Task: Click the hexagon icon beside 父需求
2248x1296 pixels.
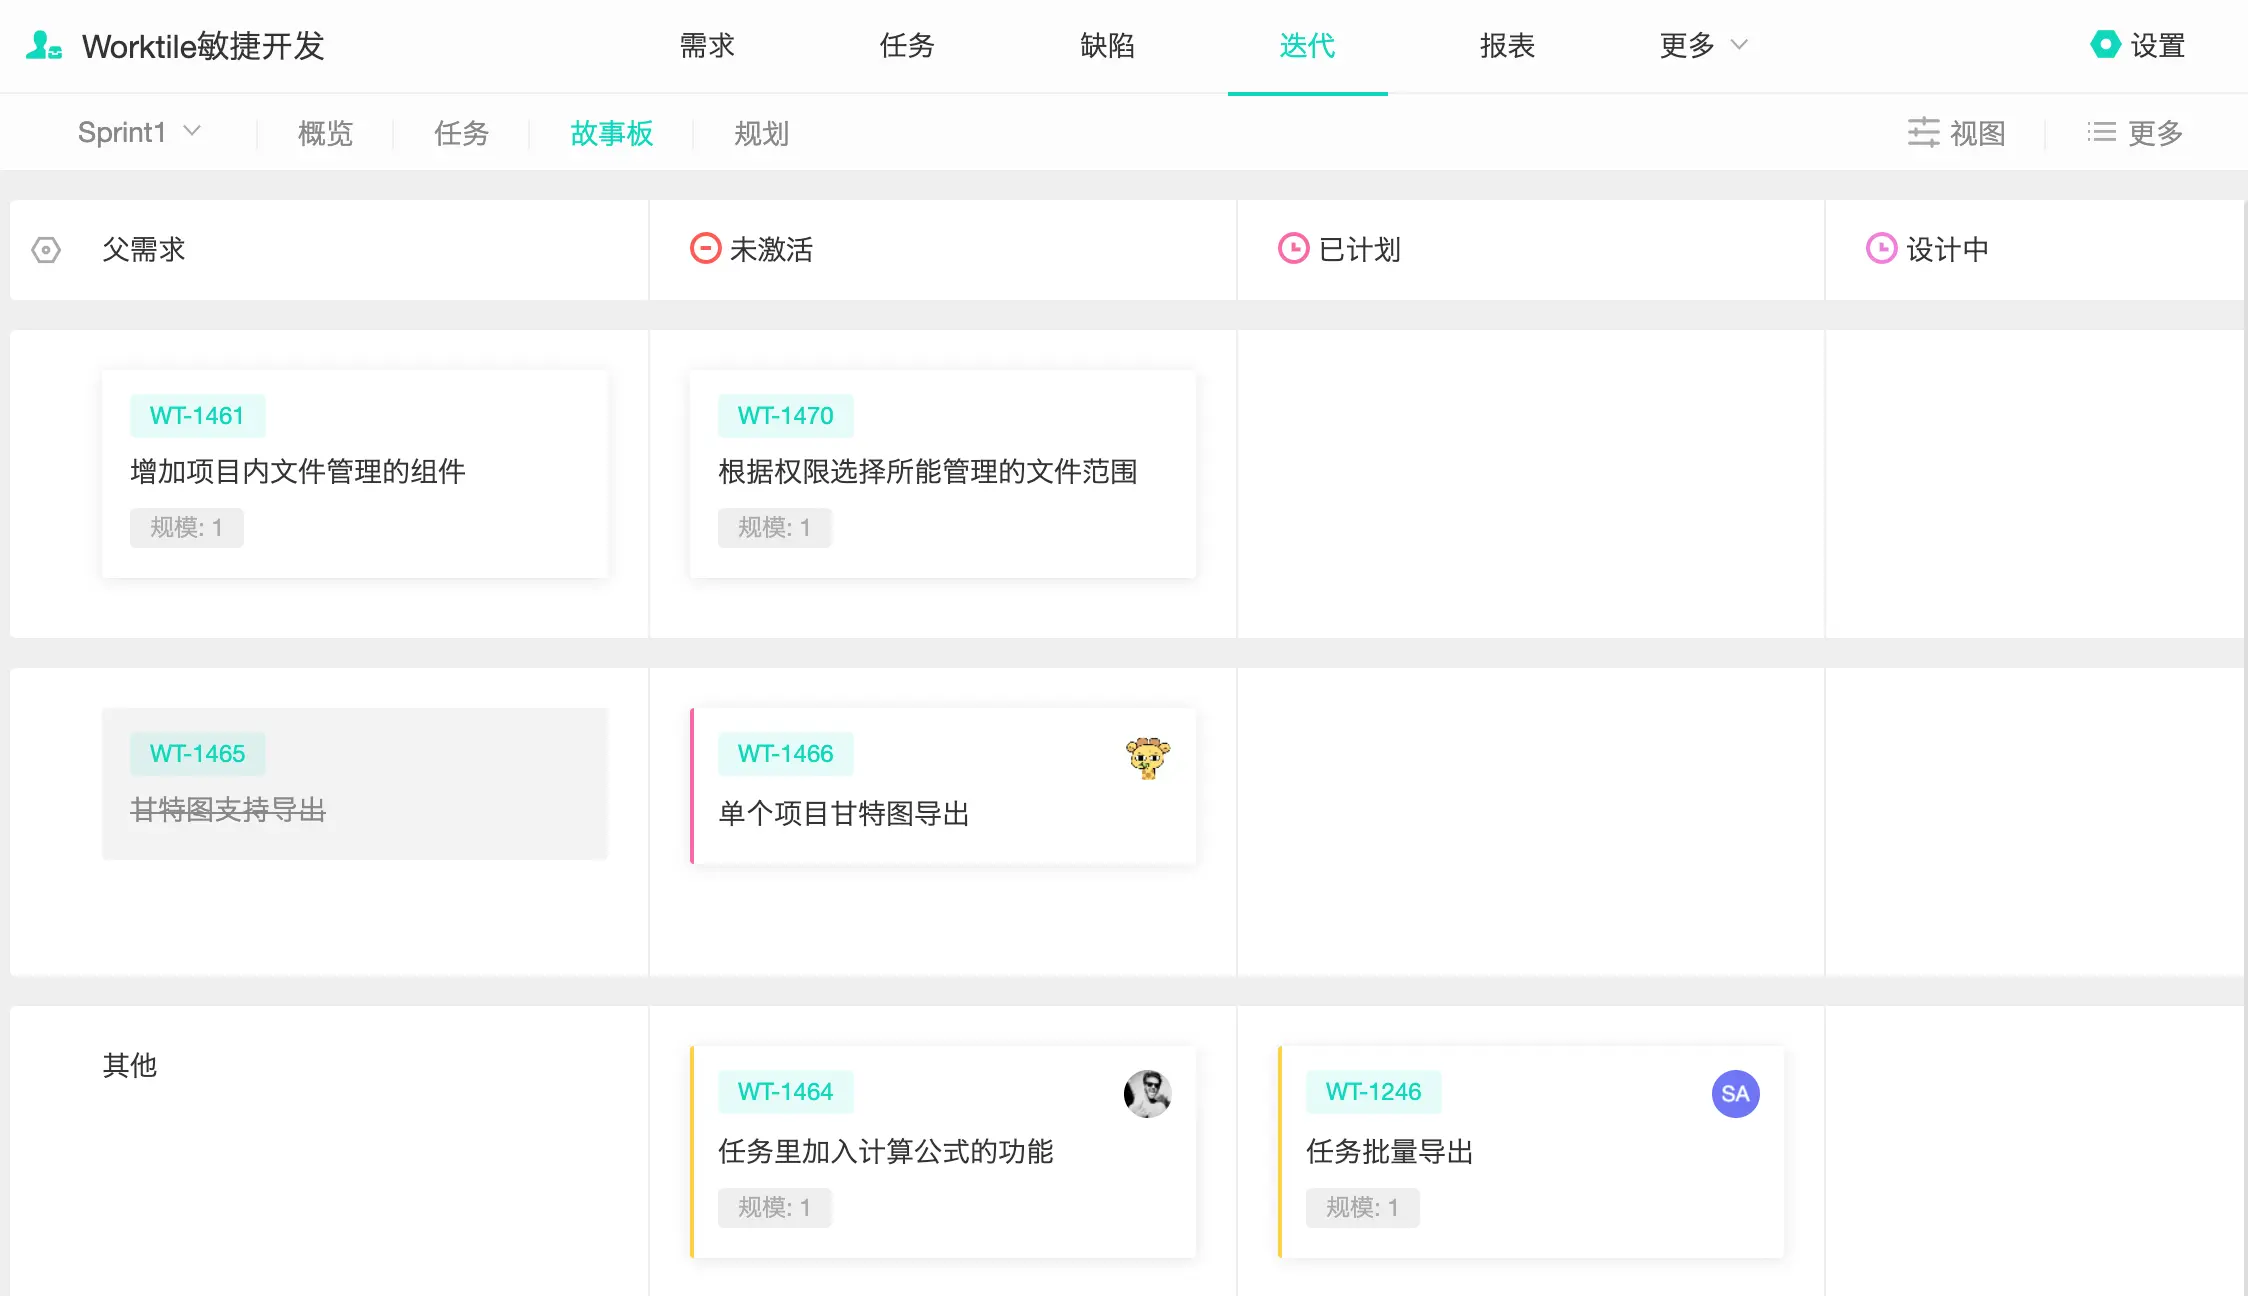Action: [x=46, y=250]
